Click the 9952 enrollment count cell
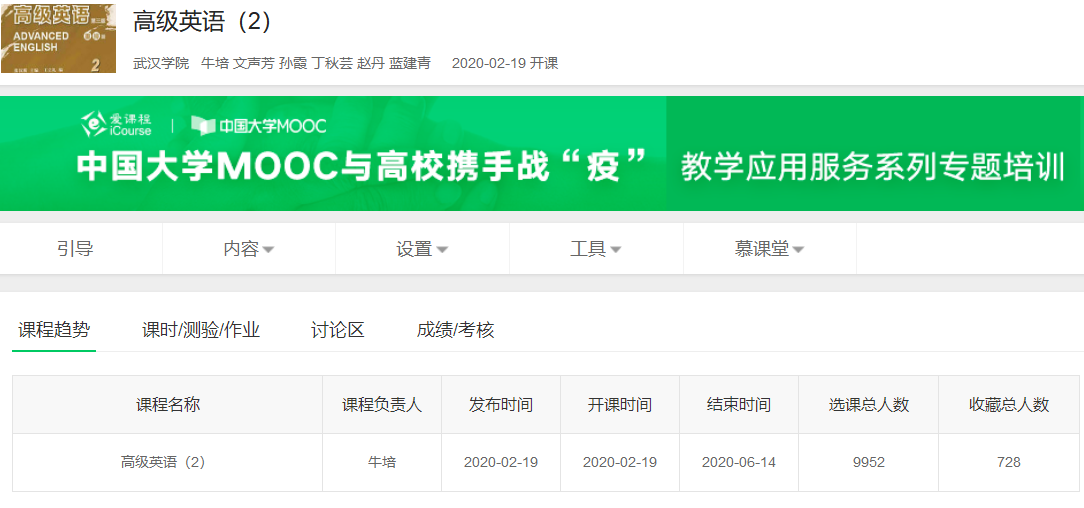Image resolution: width=1084 pixels, height=508 pixels. pyautogui.click(x=869, y=462)
